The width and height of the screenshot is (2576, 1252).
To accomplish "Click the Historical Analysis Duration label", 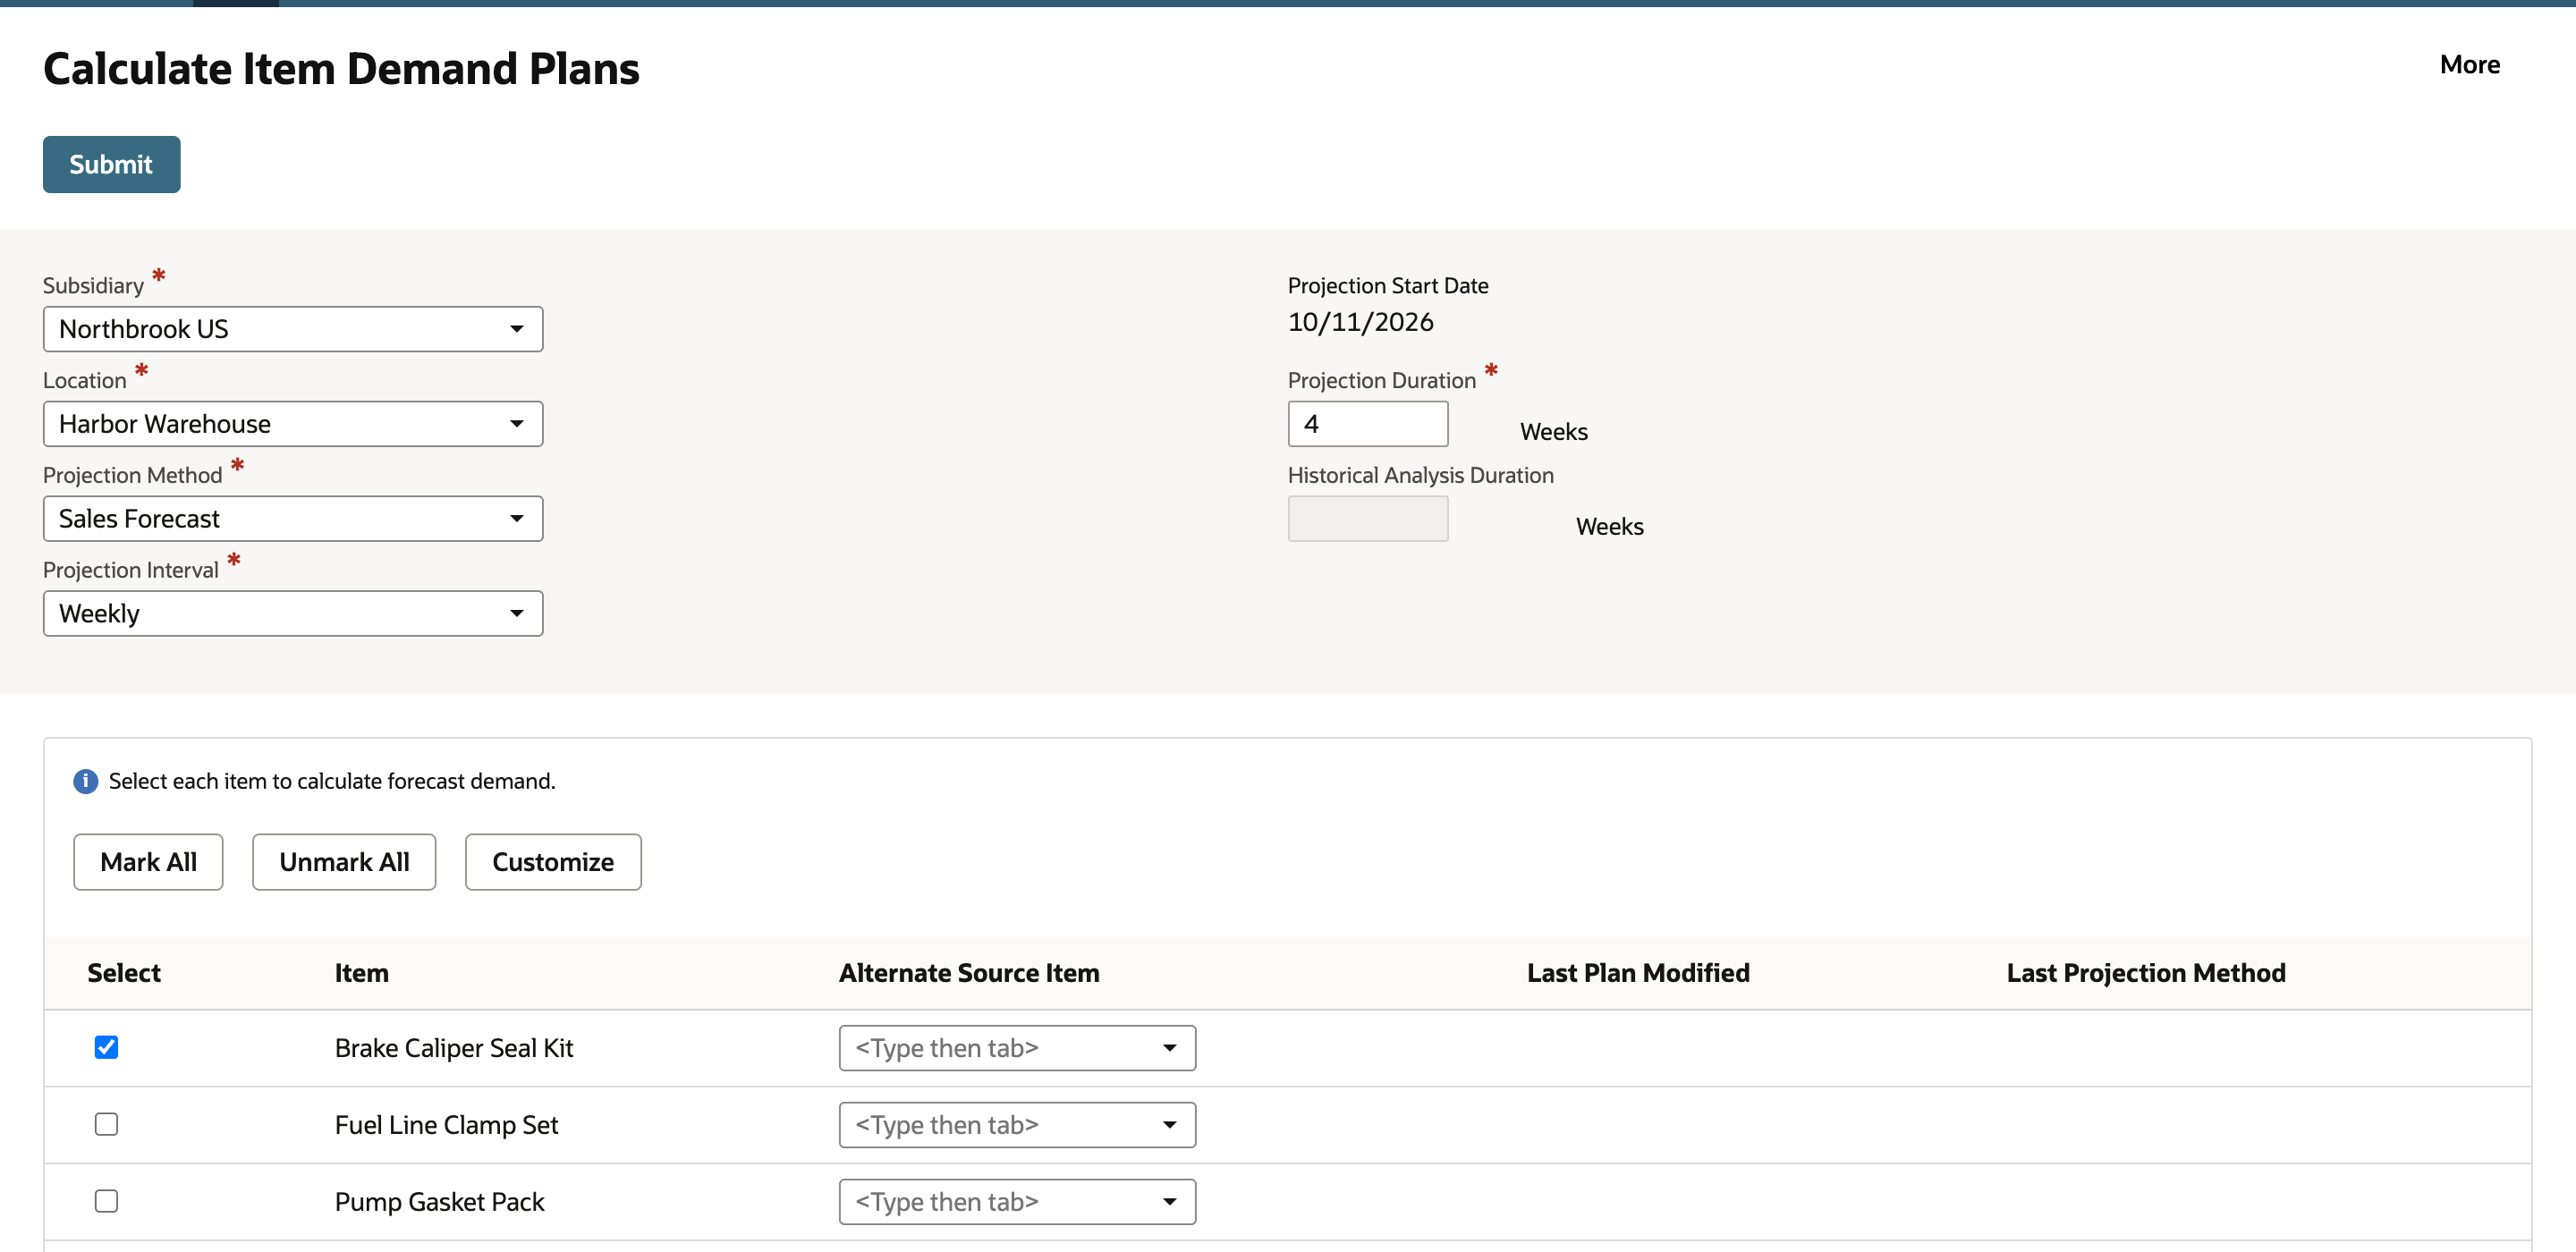I will point(1420,476).
